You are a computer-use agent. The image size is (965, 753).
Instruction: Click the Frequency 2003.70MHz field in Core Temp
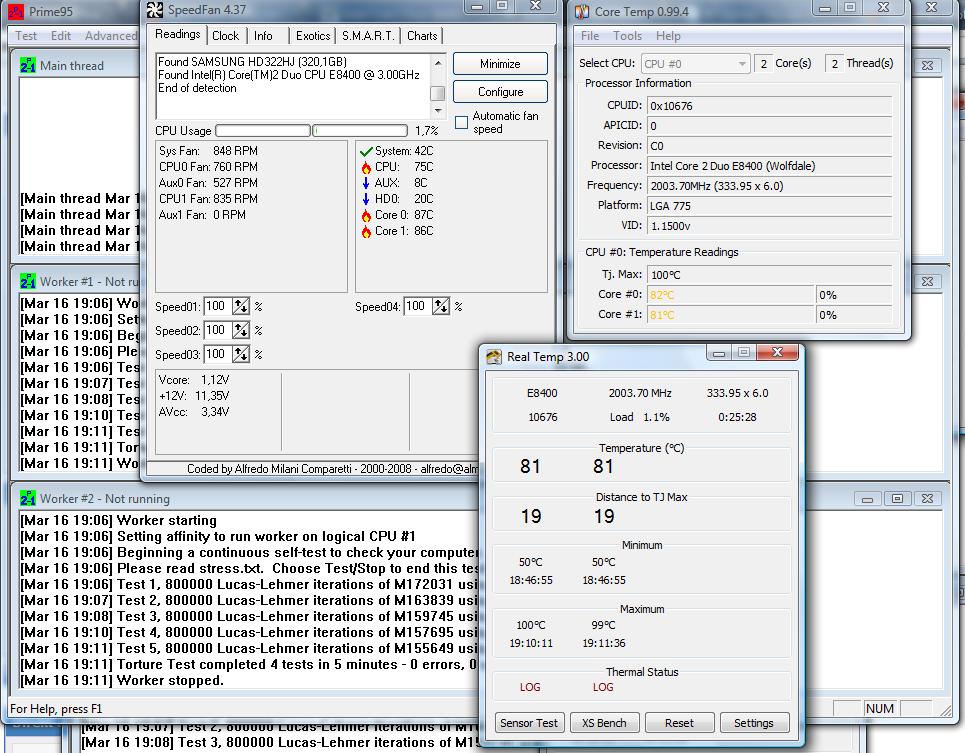(x=769, y=186)
